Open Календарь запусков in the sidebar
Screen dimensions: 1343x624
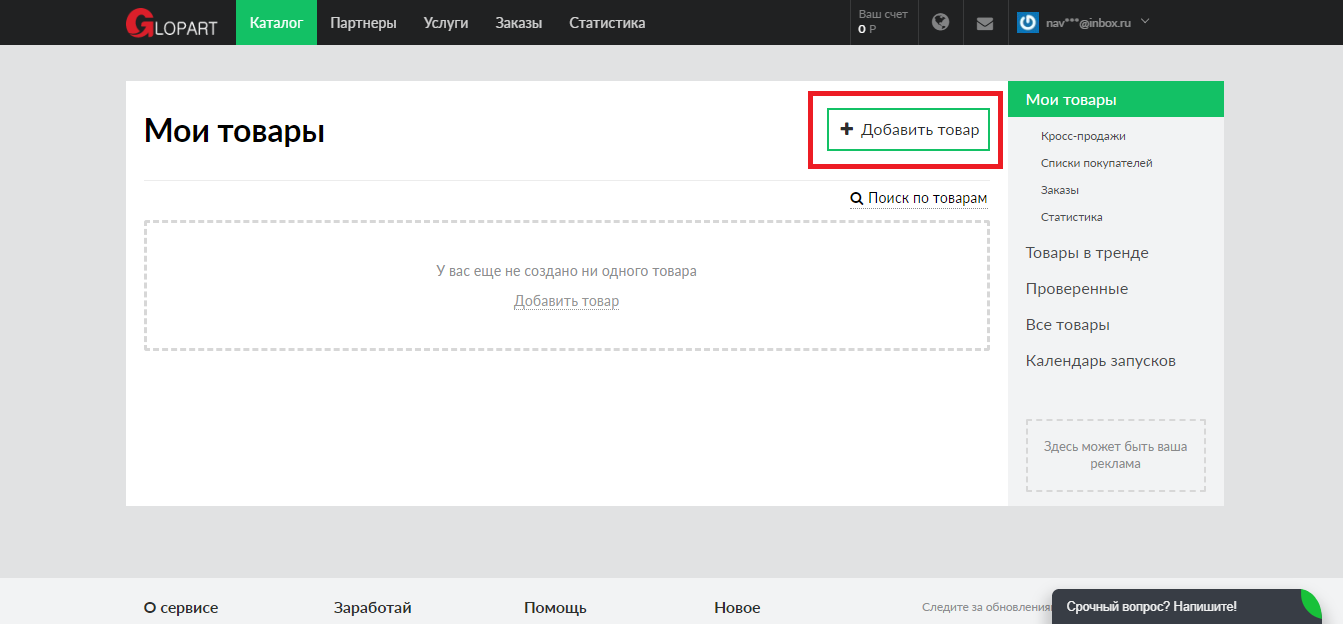pyautogui.click(x=1100, y=361)
